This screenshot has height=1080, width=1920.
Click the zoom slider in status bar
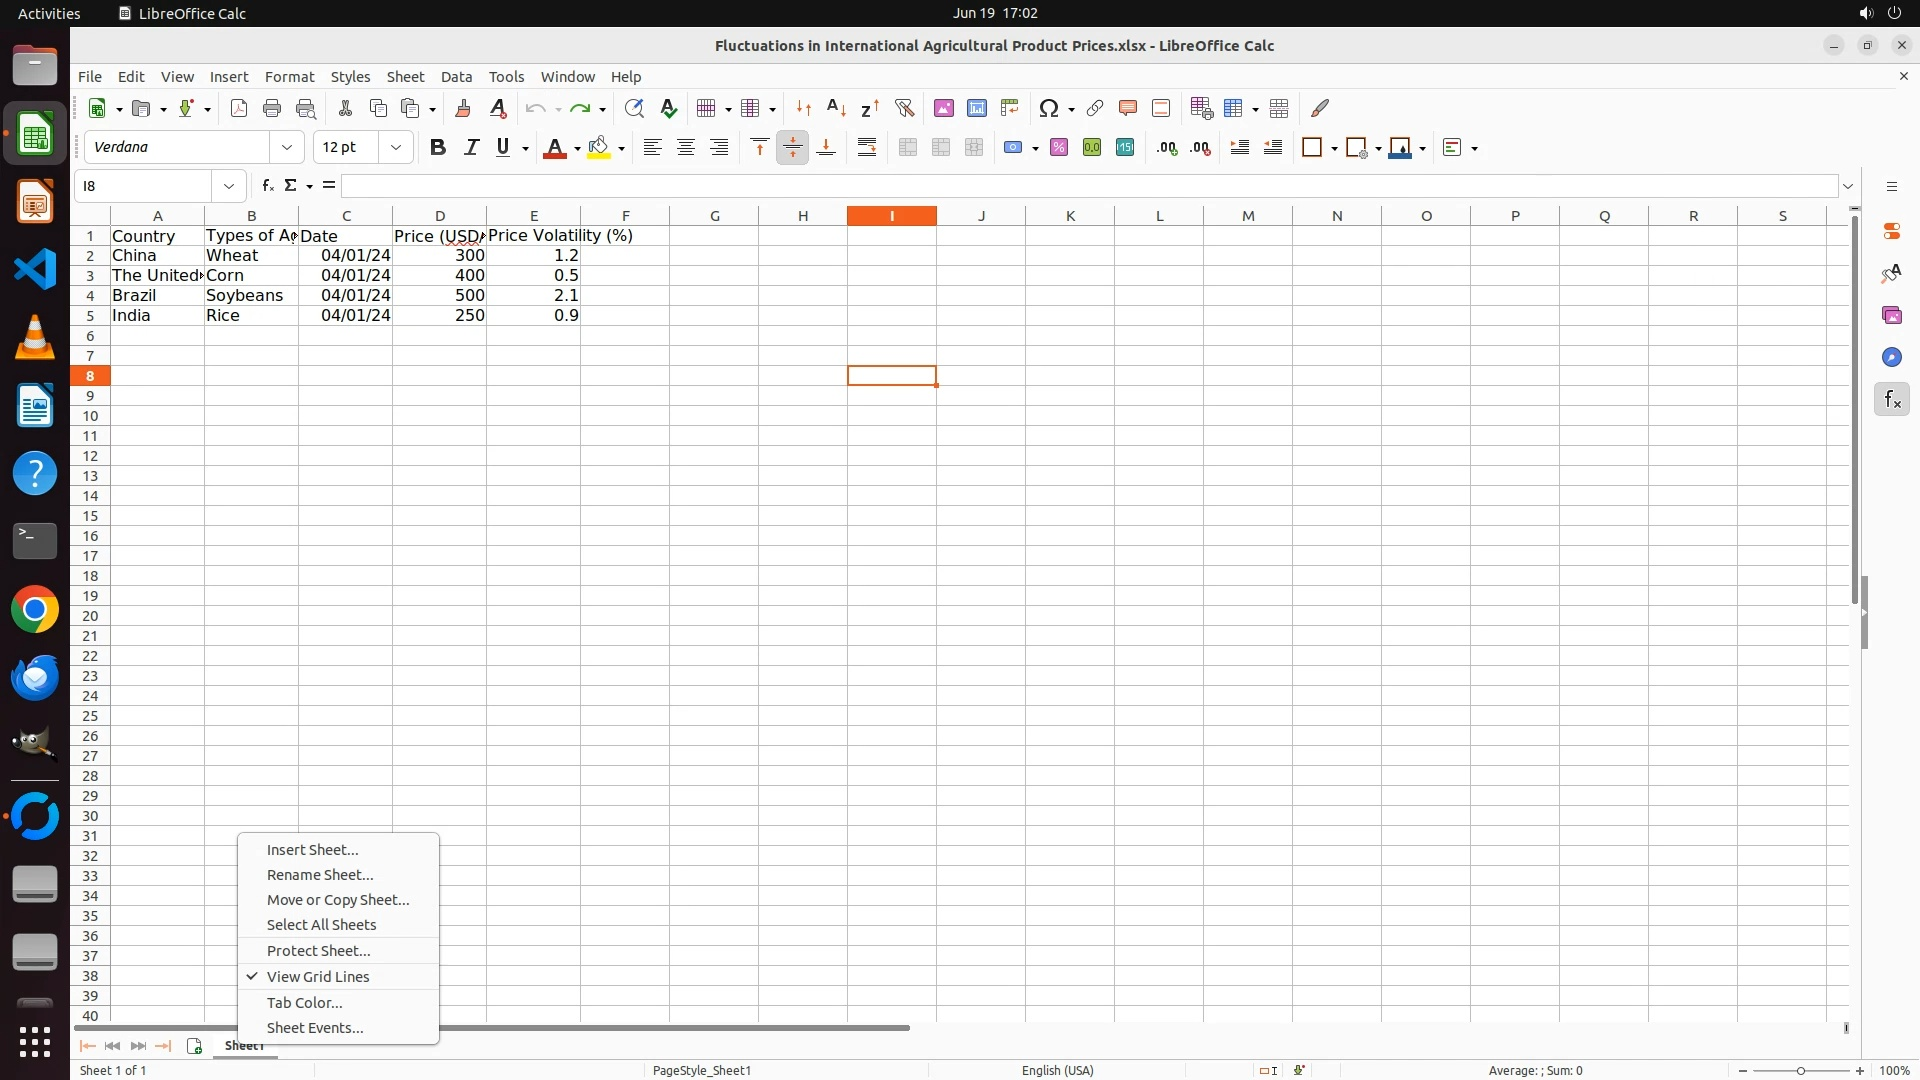coord(1800,1071)
